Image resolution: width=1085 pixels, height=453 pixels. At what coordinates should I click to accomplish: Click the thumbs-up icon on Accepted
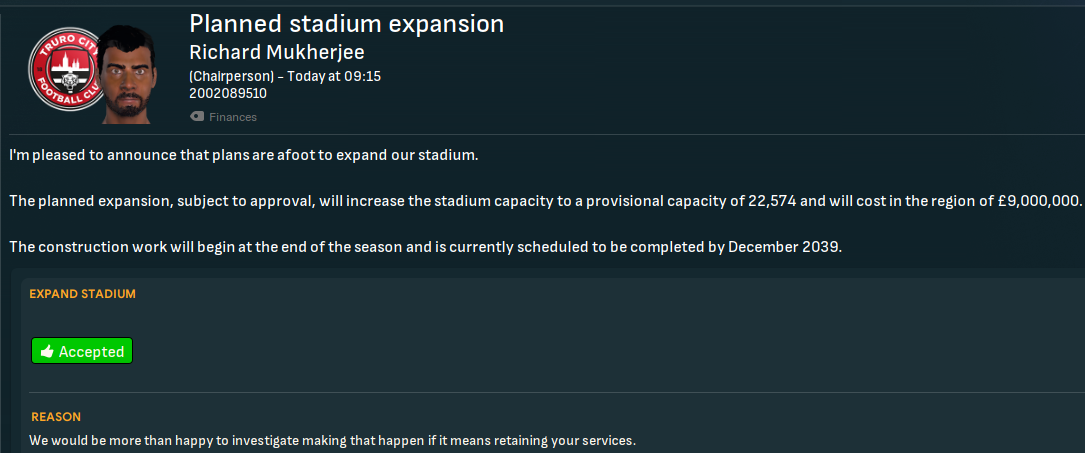tap(47, 352)
